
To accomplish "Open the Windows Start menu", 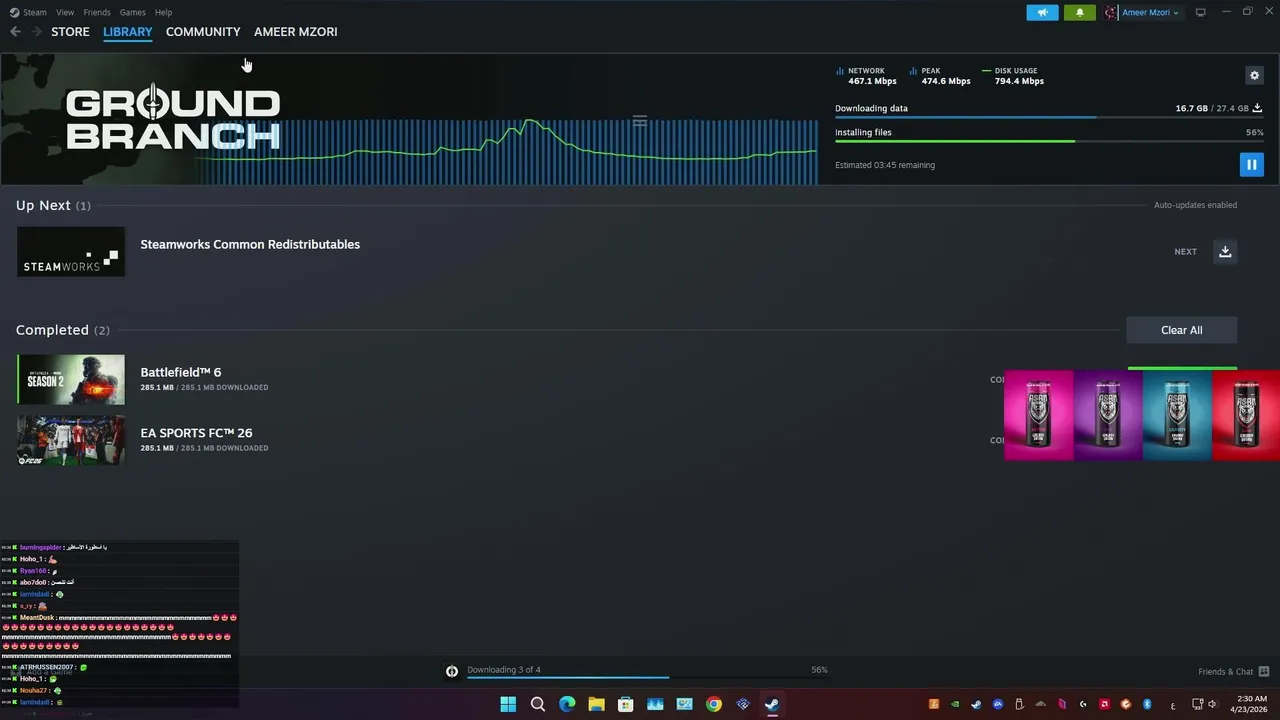I will coord(508,704).
